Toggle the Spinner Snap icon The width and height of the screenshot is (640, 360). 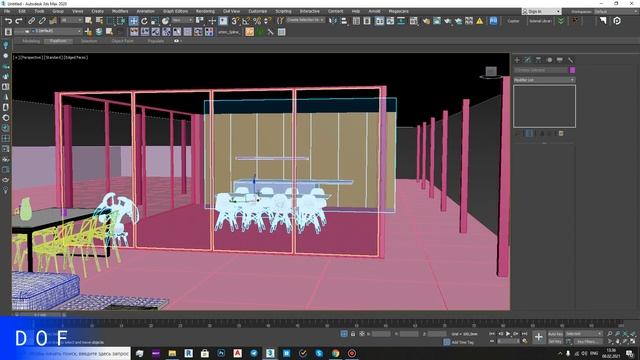click(x=267, y=21)
